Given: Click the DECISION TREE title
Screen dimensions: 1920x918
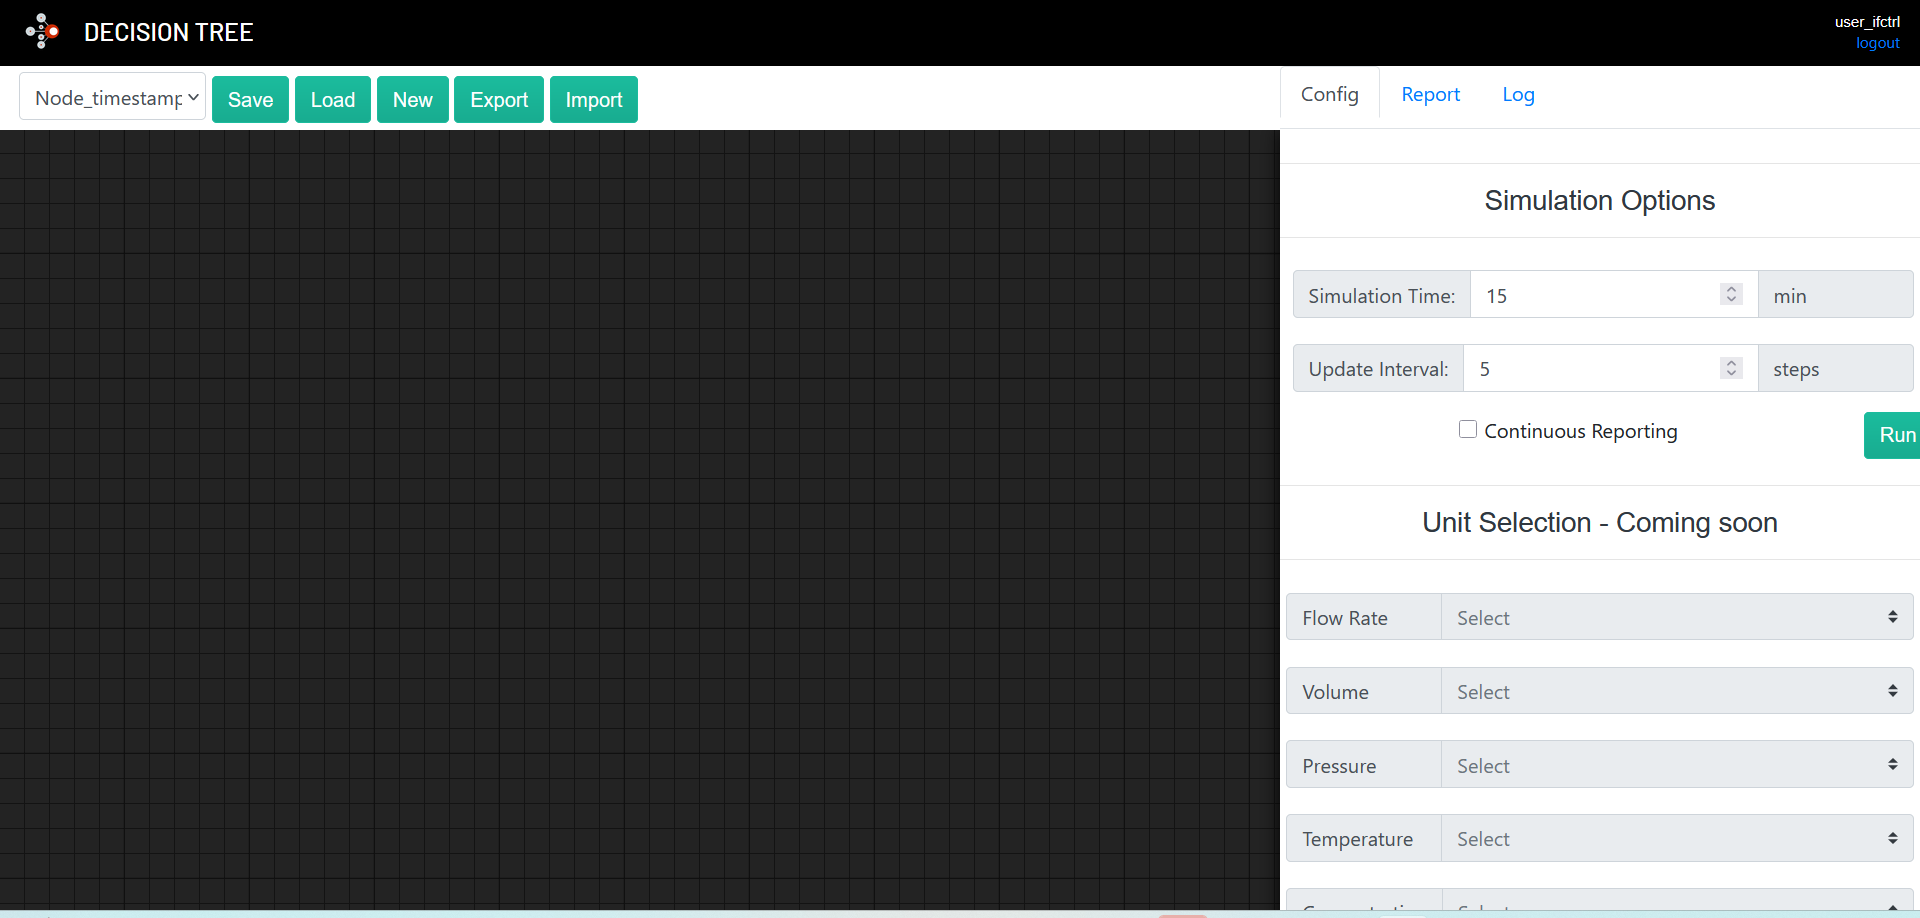Looking at the screenshot, I should (169, 32).
